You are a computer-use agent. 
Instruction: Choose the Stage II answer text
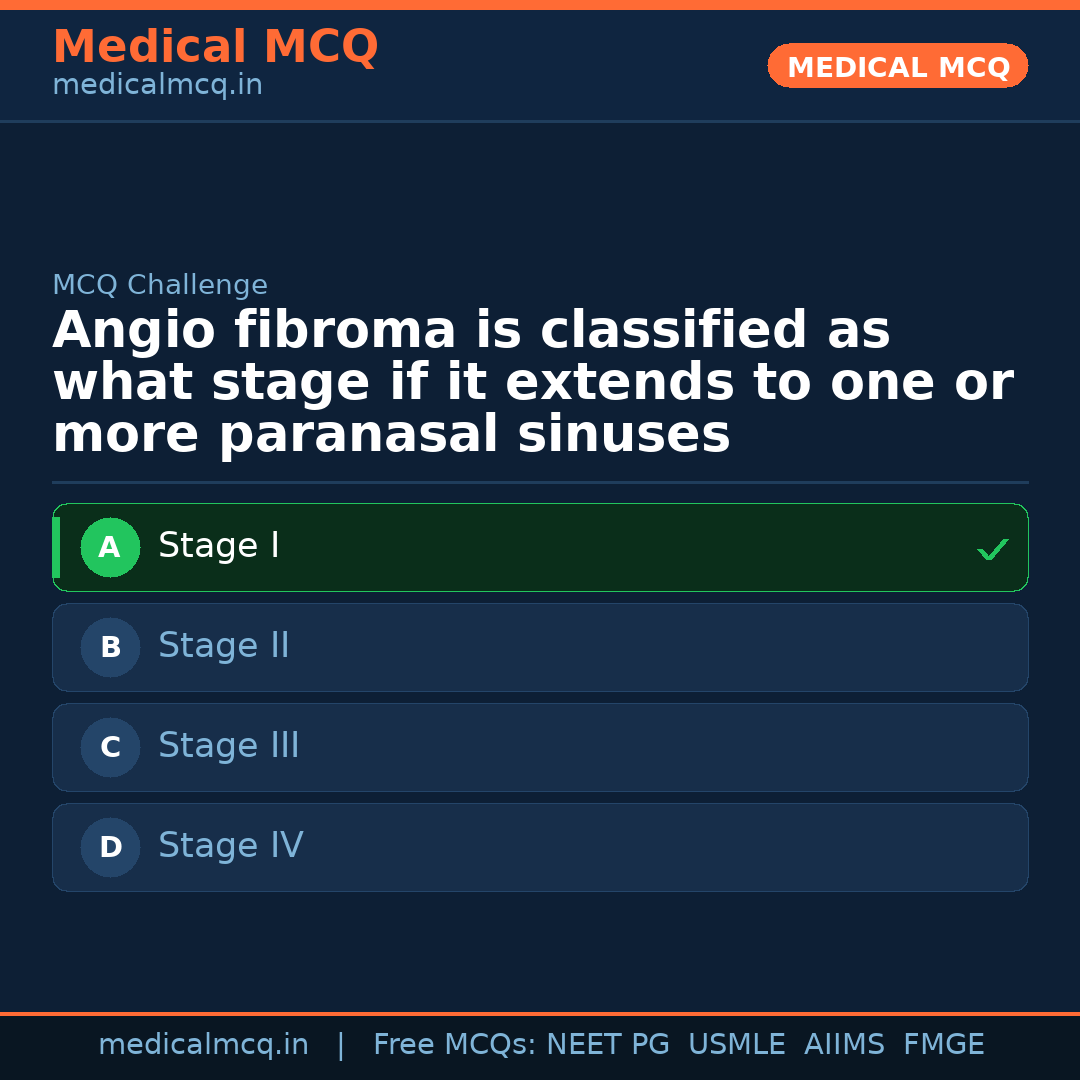pos(224,646)
